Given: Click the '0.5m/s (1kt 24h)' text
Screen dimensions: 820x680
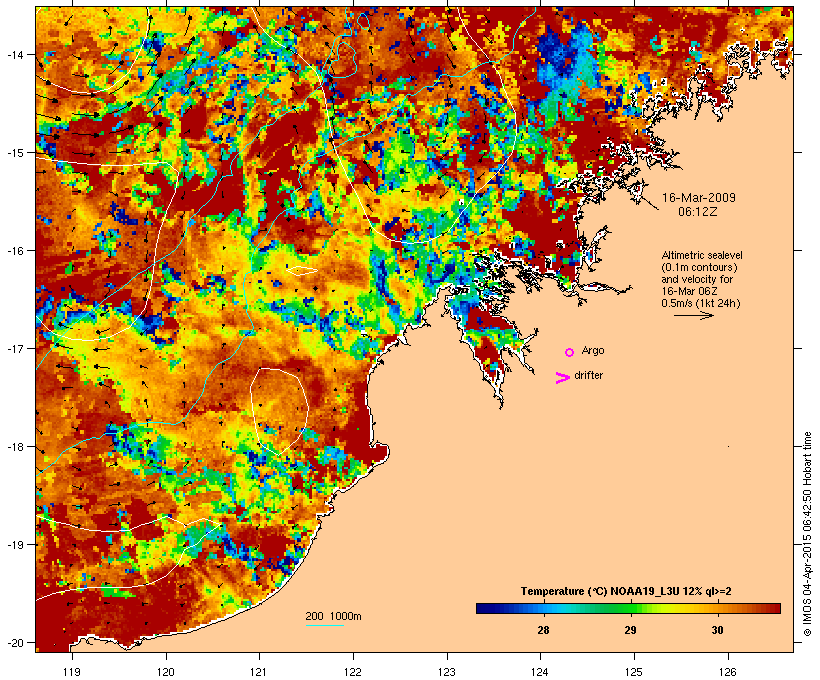Looking at the screenshot, I should tap(701, 303).
